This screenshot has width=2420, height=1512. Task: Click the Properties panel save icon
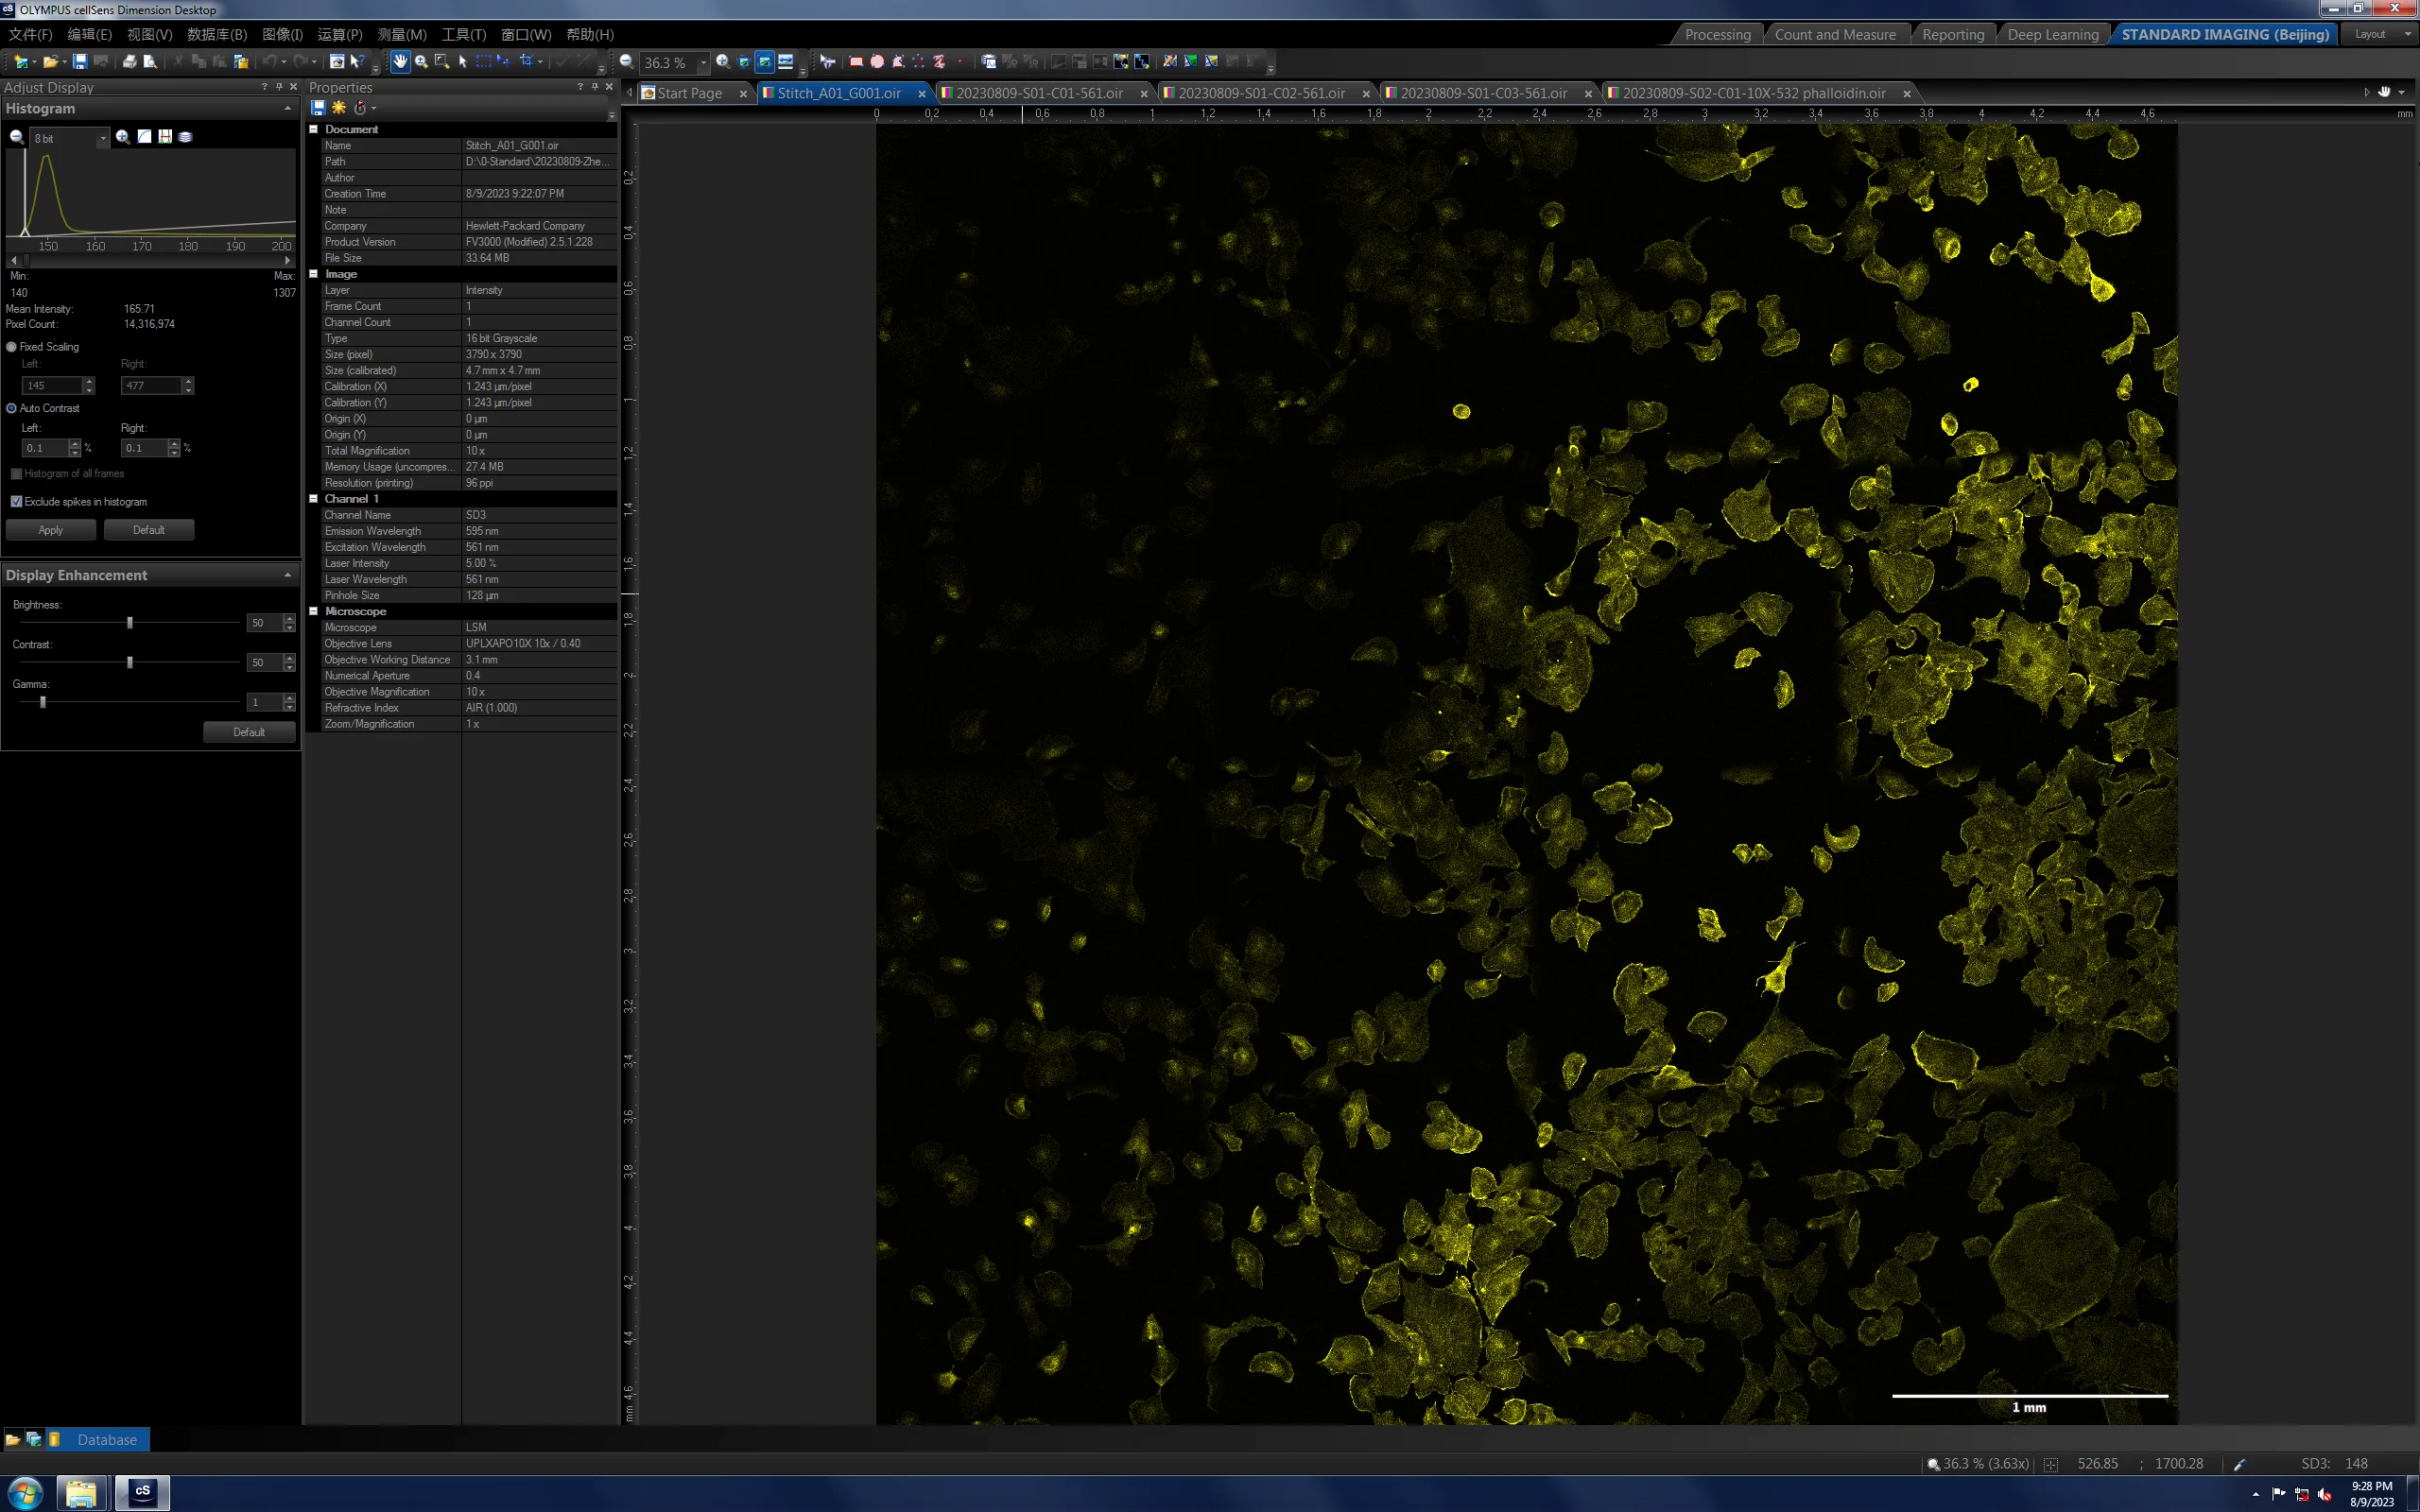318,108
